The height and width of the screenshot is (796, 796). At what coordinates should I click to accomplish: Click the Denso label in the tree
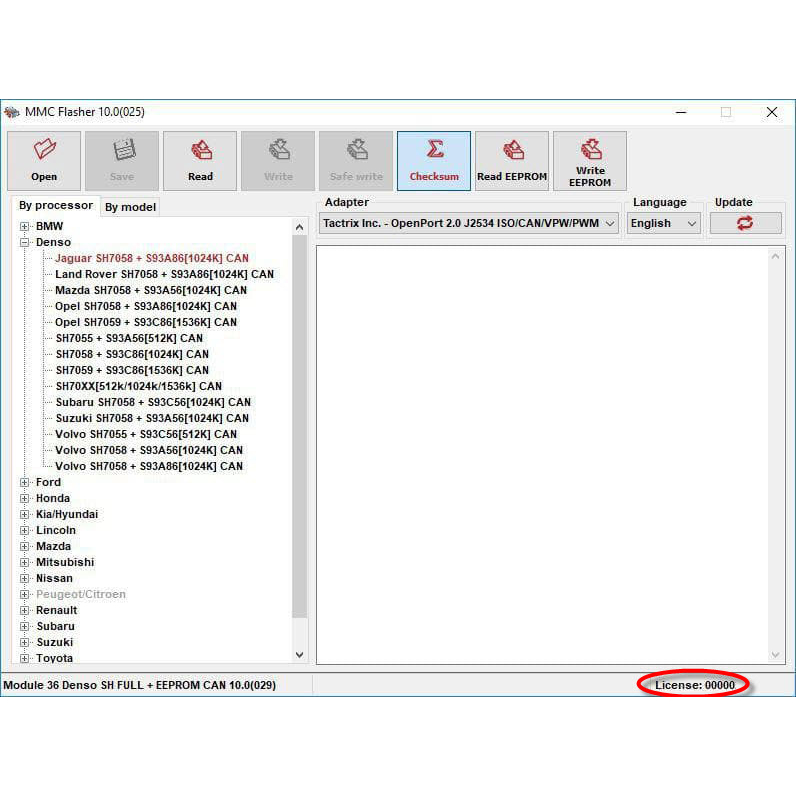coord(53,242)
